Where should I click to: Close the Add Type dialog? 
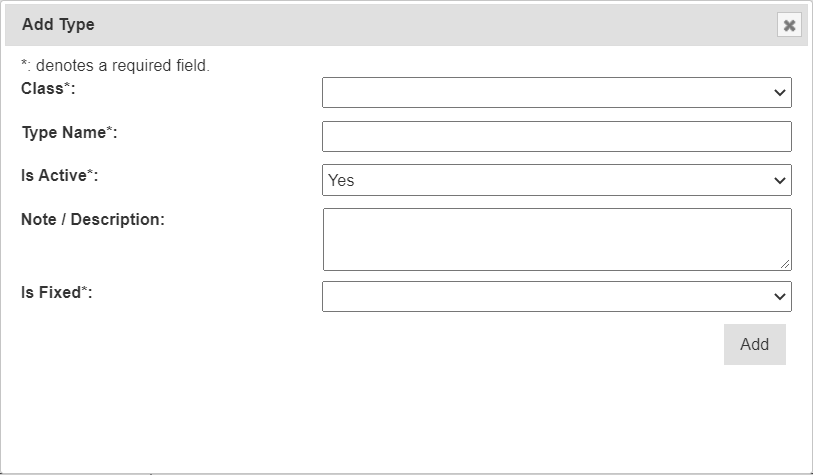tap(789, 25)
